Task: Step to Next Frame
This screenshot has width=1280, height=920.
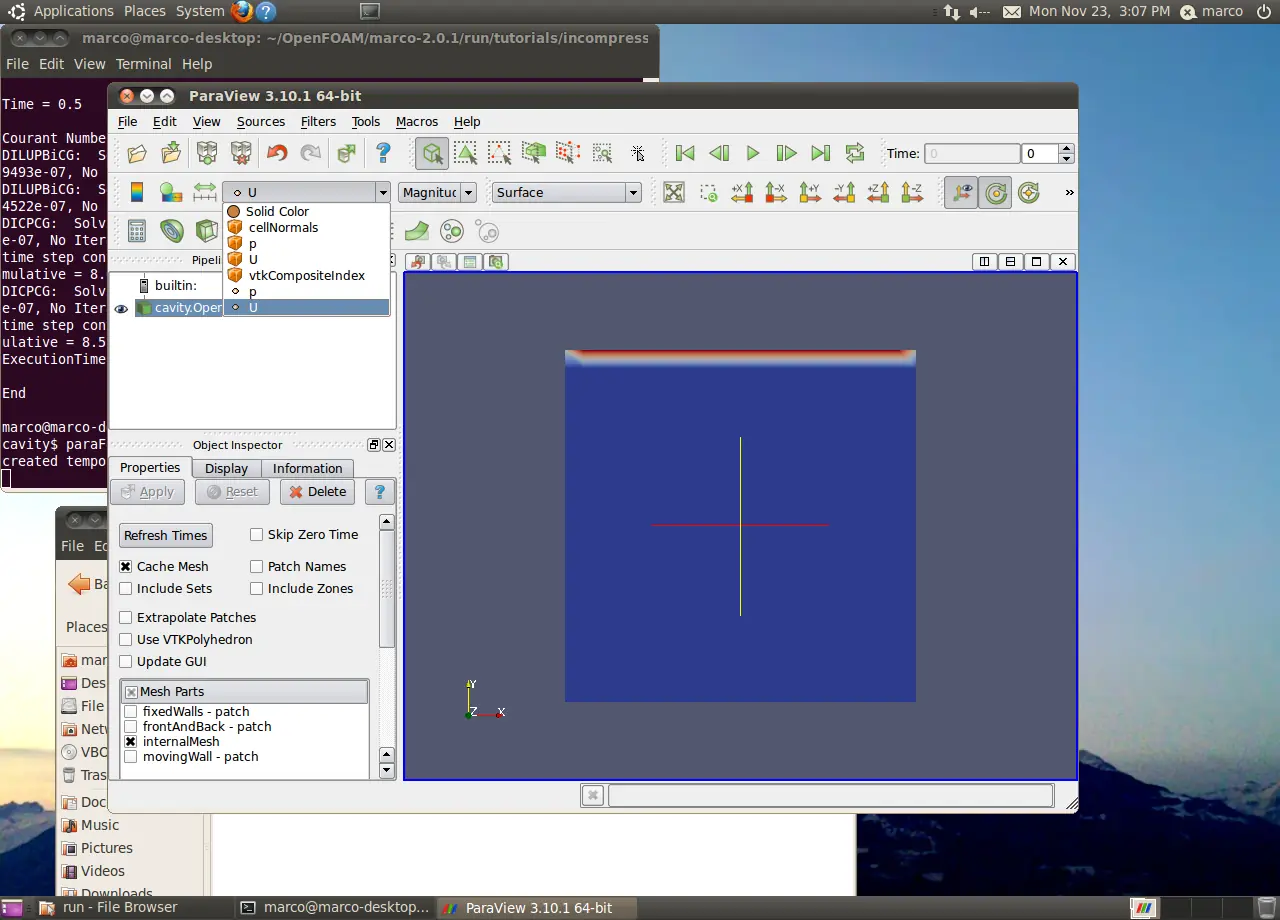Action: point(787,153)
